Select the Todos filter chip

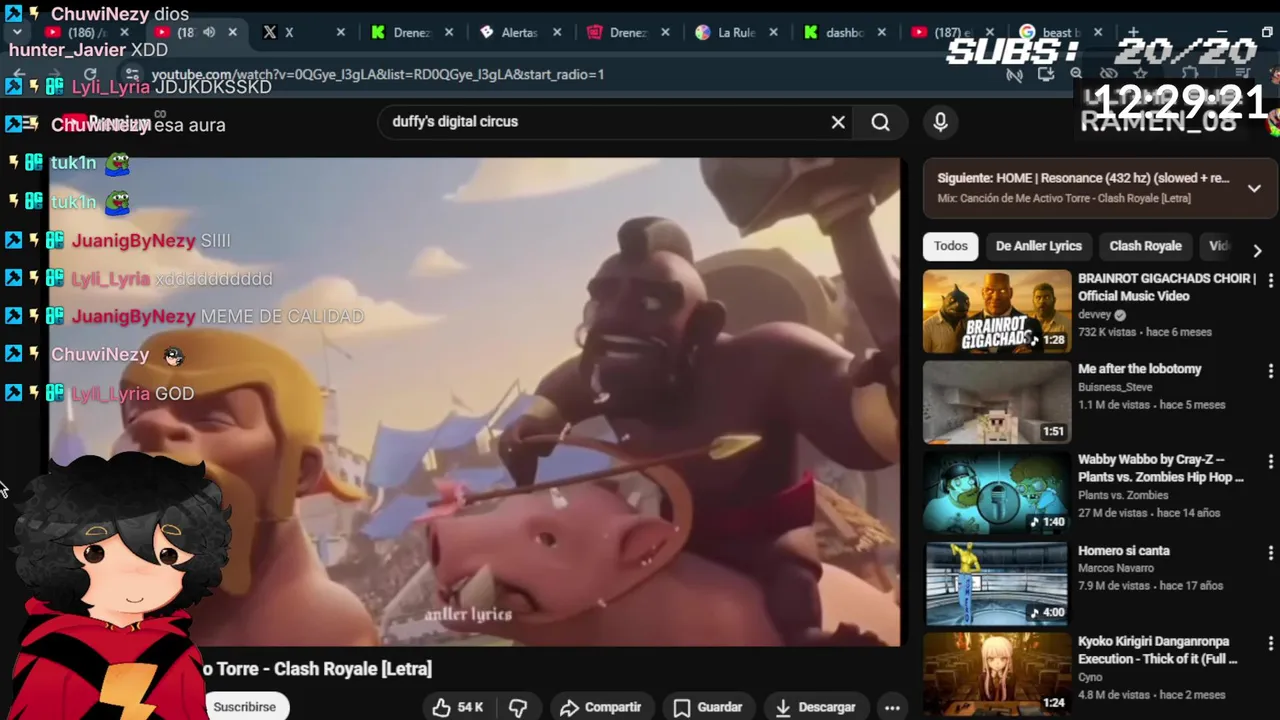pyautogui.click(x=951, y=246)
